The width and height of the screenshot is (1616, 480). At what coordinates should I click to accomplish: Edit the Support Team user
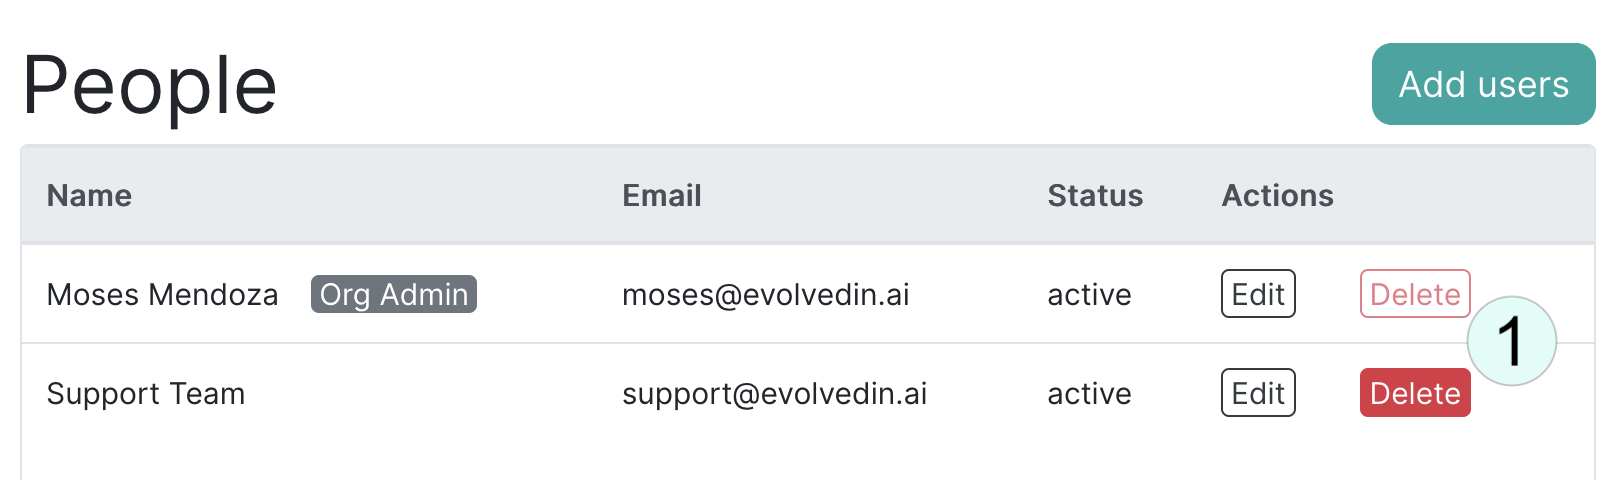tap(1258, 393)
